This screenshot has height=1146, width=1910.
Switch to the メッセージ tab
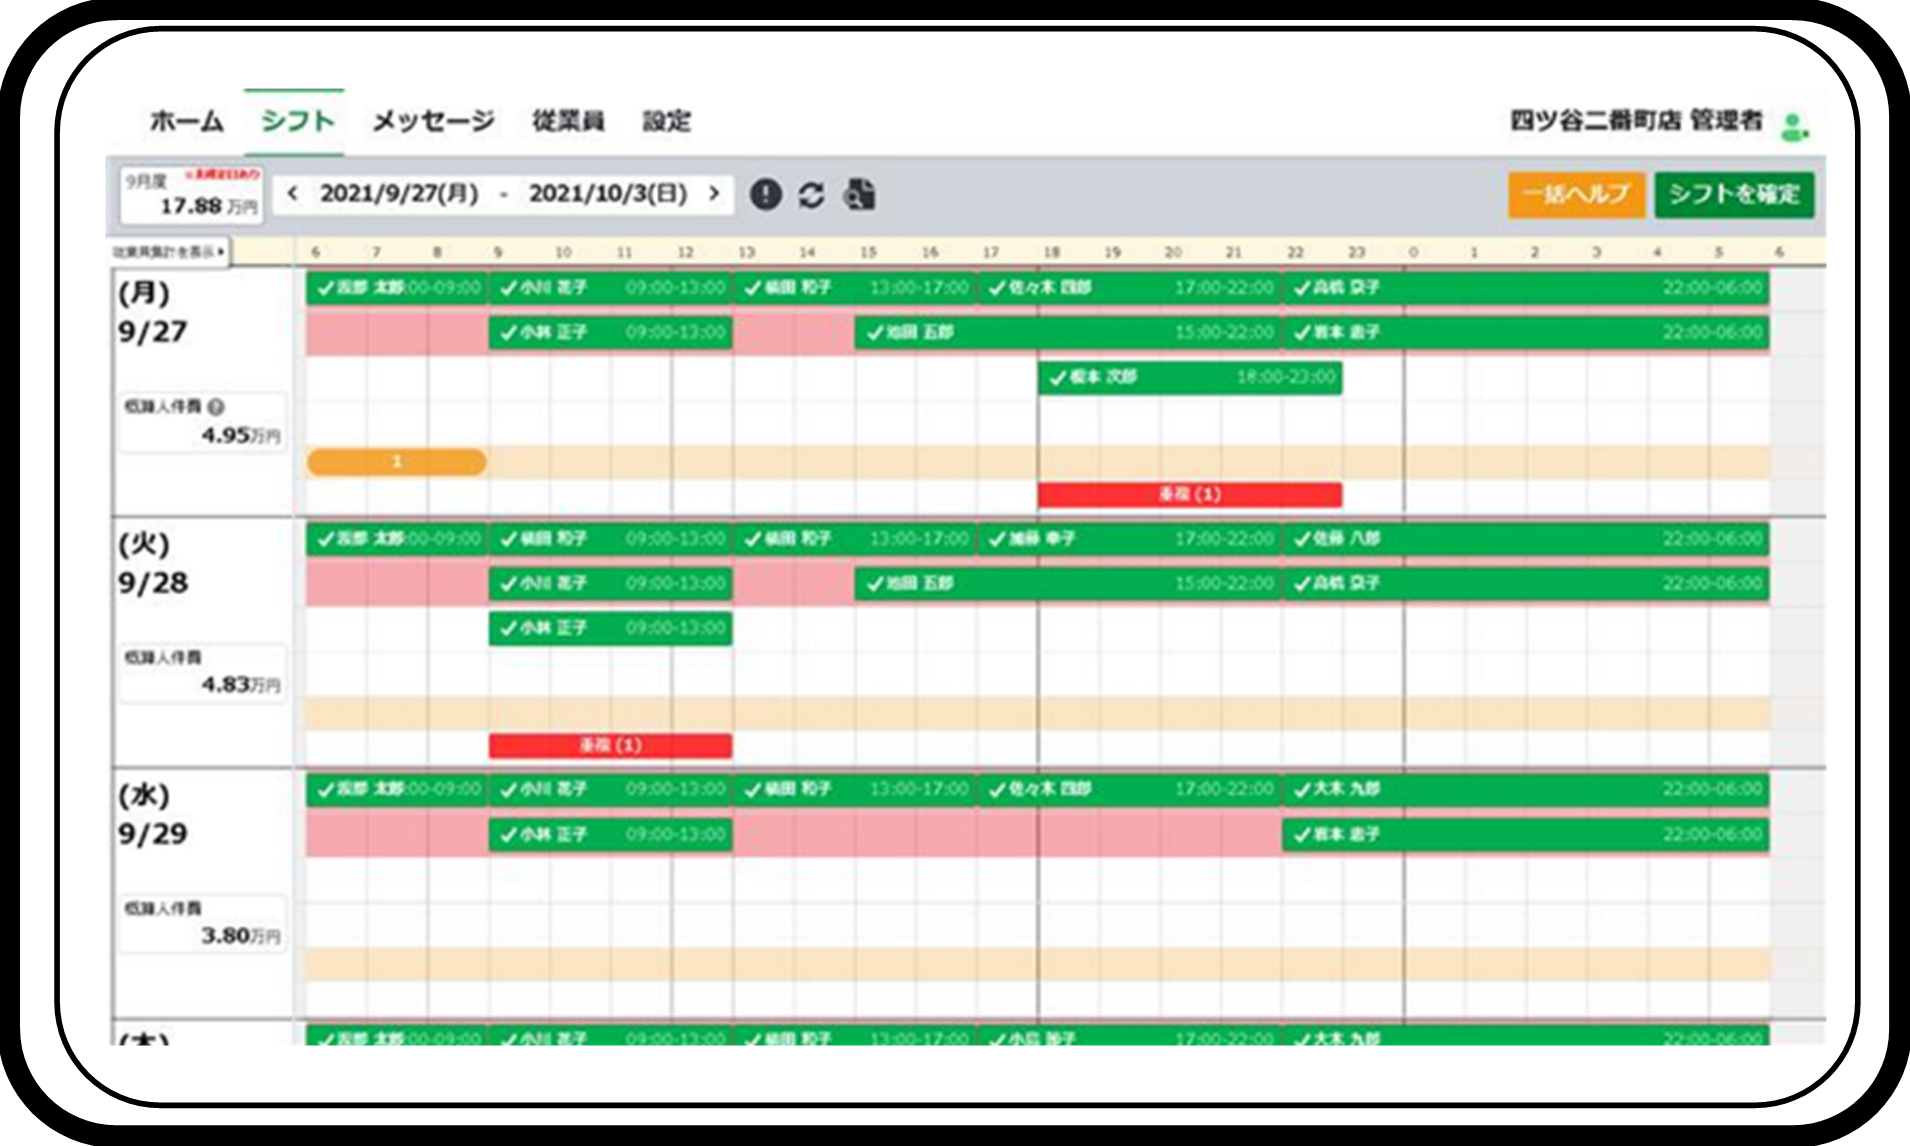tap(433, 122)
